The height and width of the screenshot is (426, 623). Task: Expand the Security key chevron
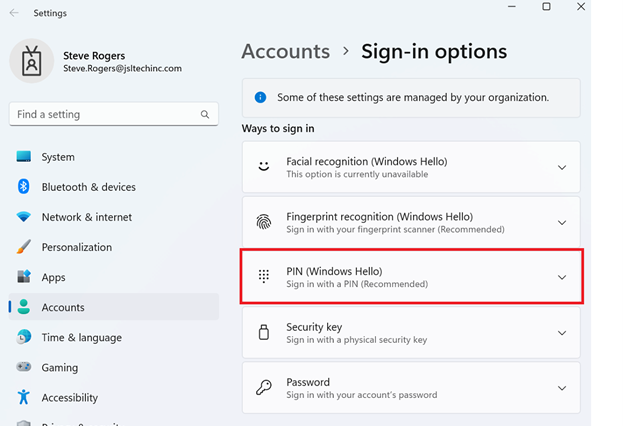561,333
